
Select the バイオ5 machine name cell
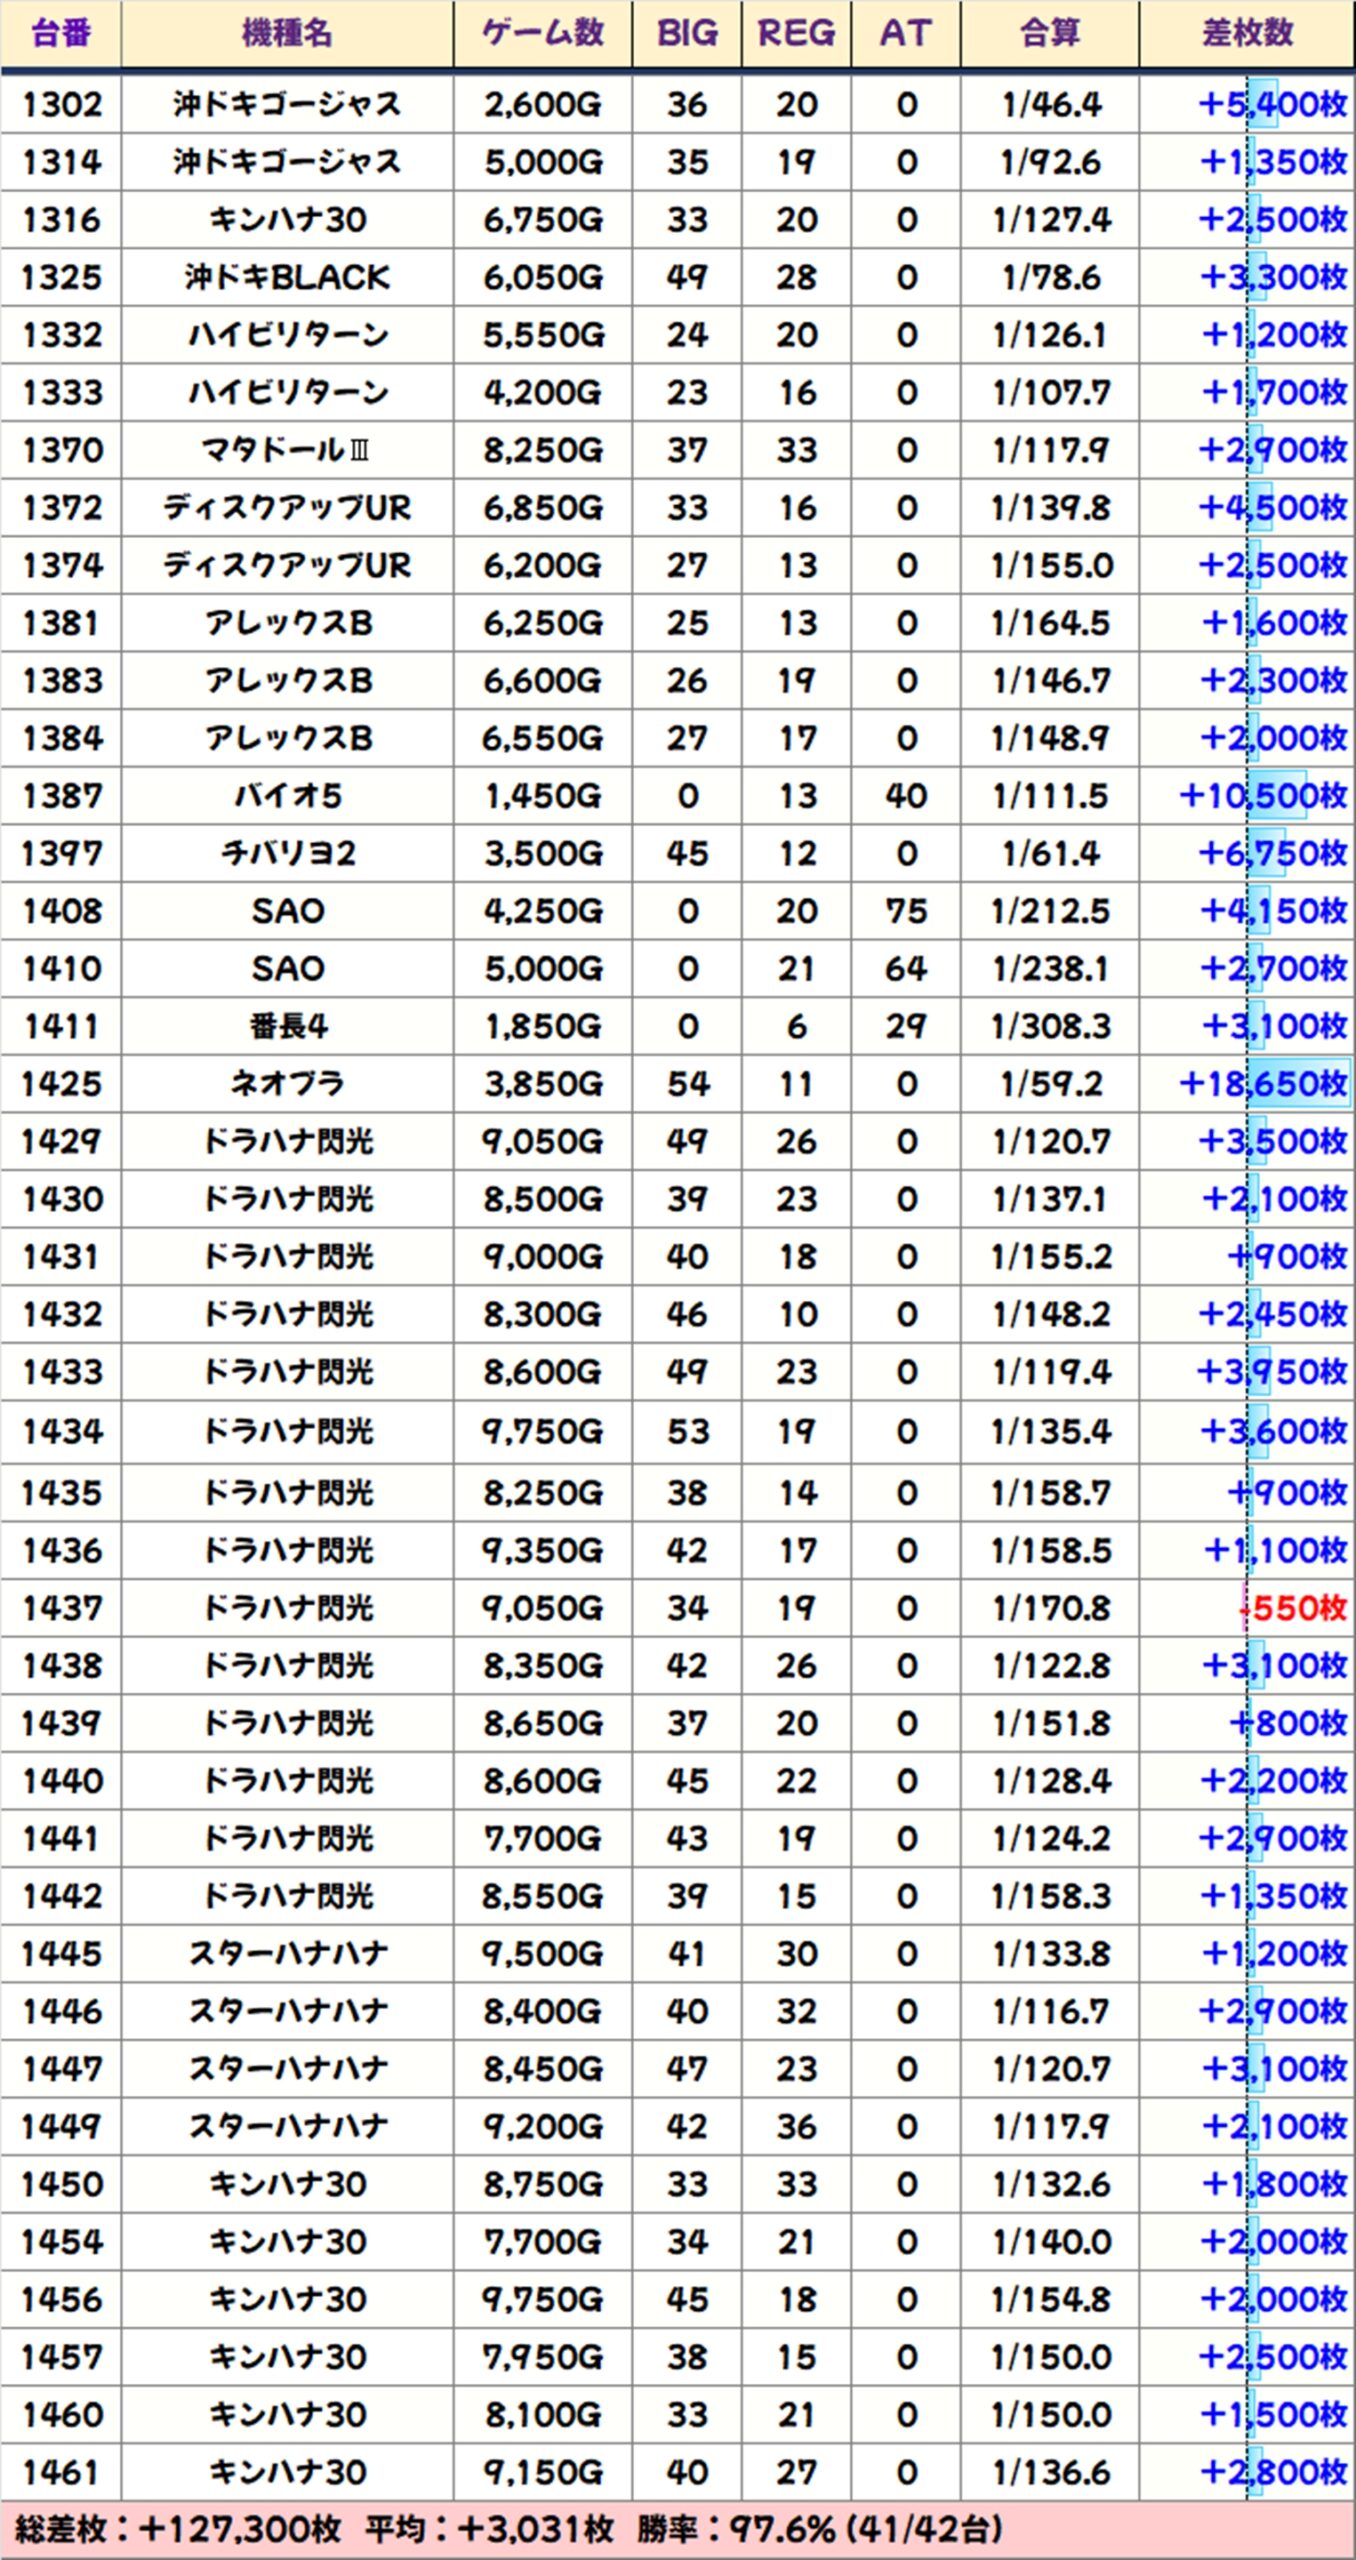point(287,796)
